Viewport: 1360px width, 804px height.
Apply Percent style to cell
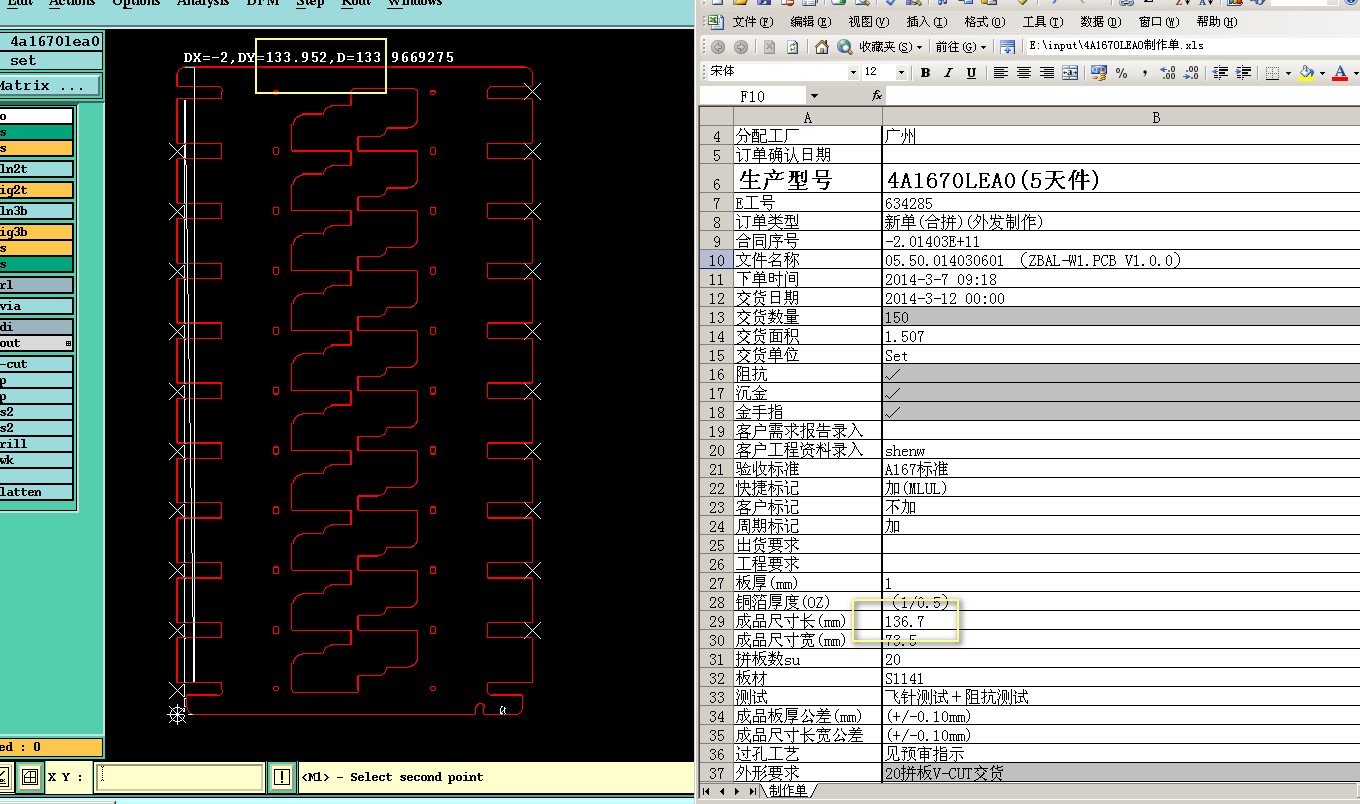coord(1121,73)
